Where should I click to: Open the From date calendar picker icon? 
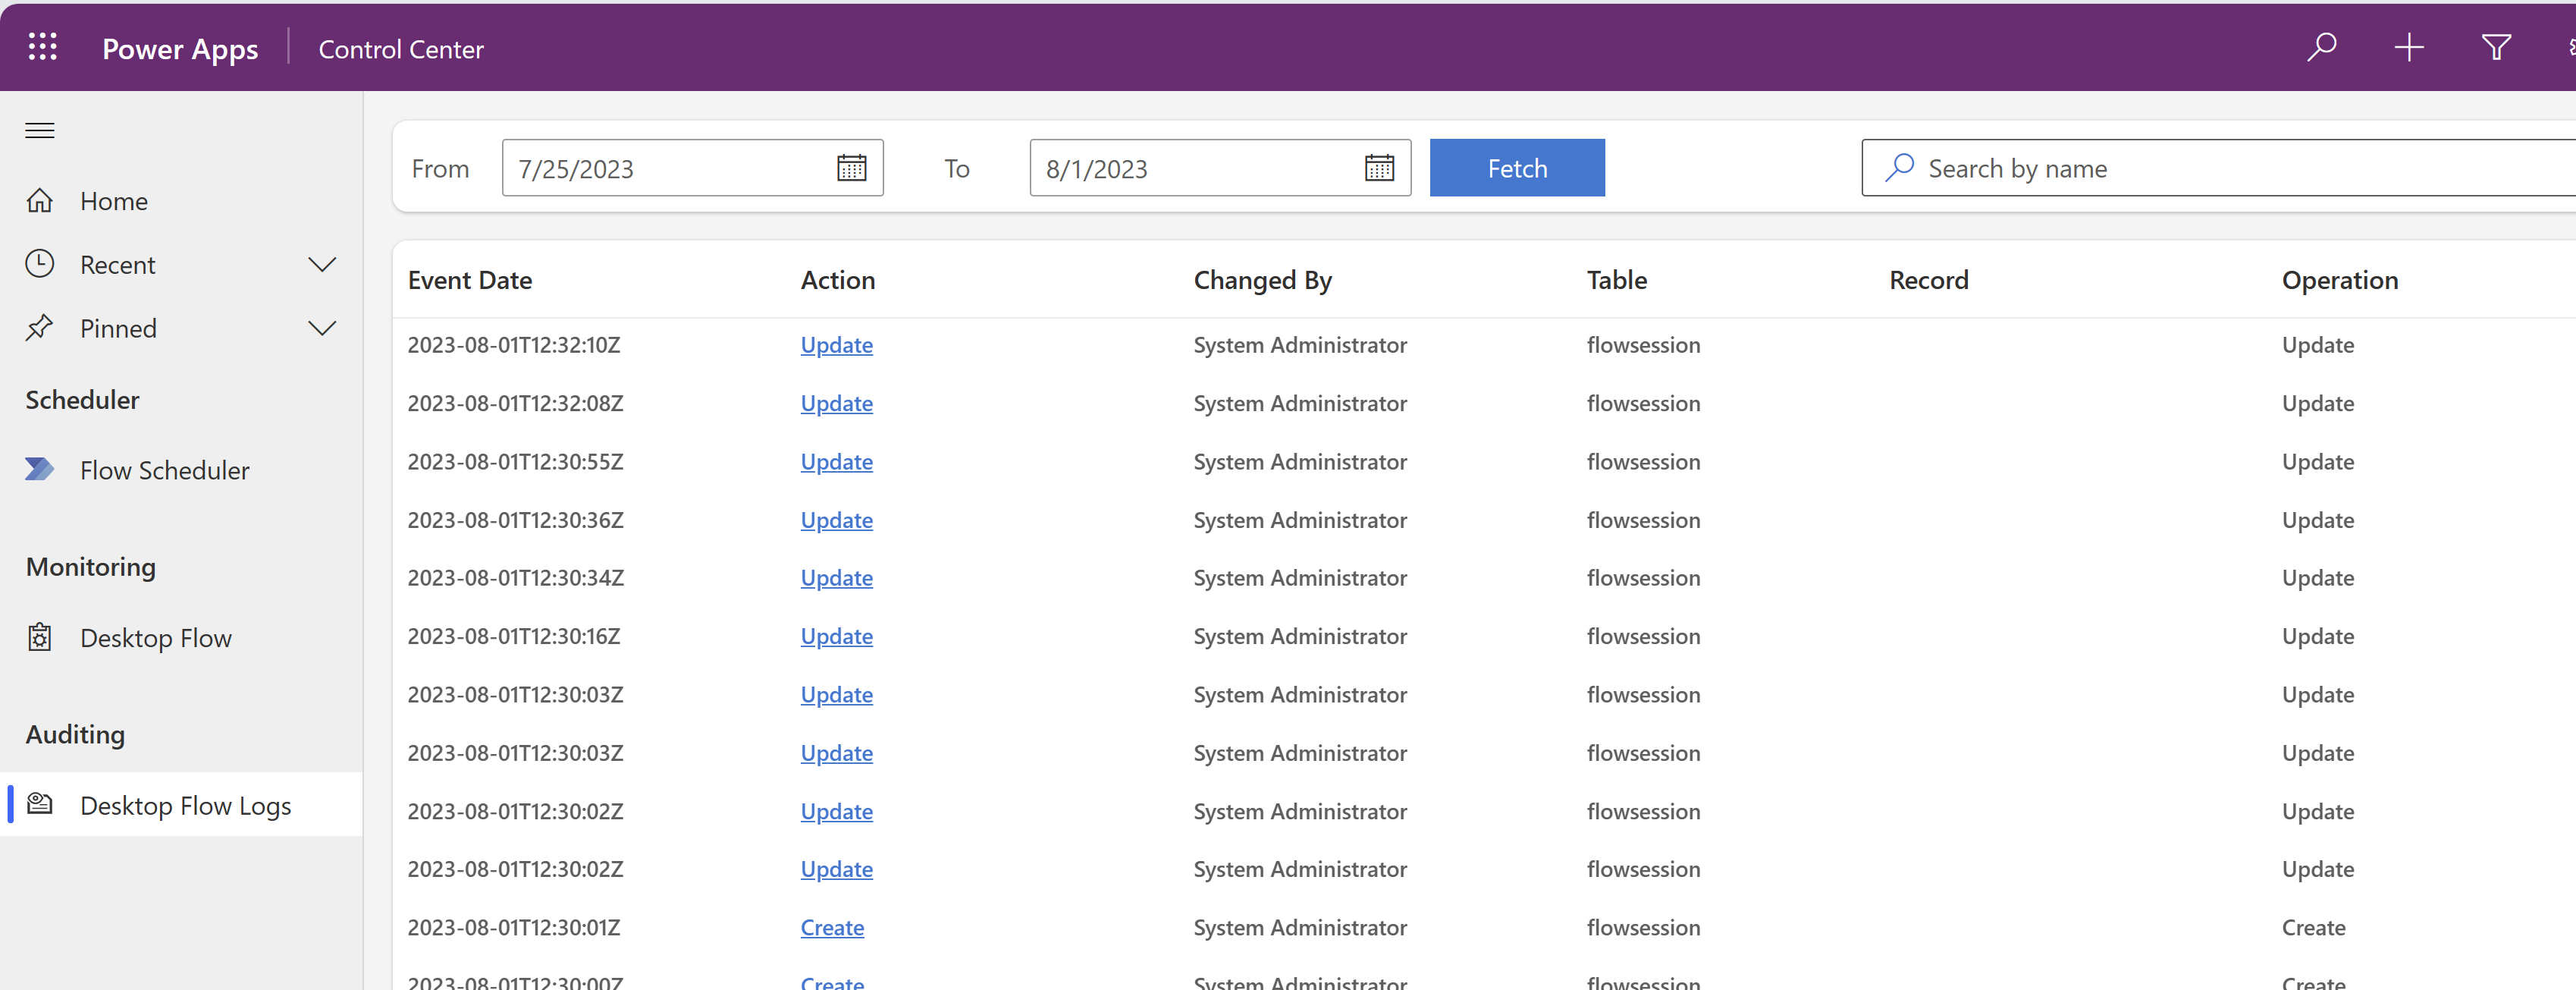851,167
